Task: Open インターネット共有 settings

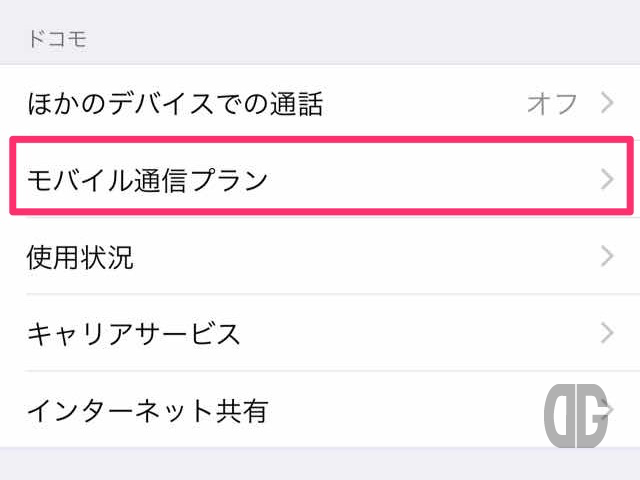Action: point(320,409)
